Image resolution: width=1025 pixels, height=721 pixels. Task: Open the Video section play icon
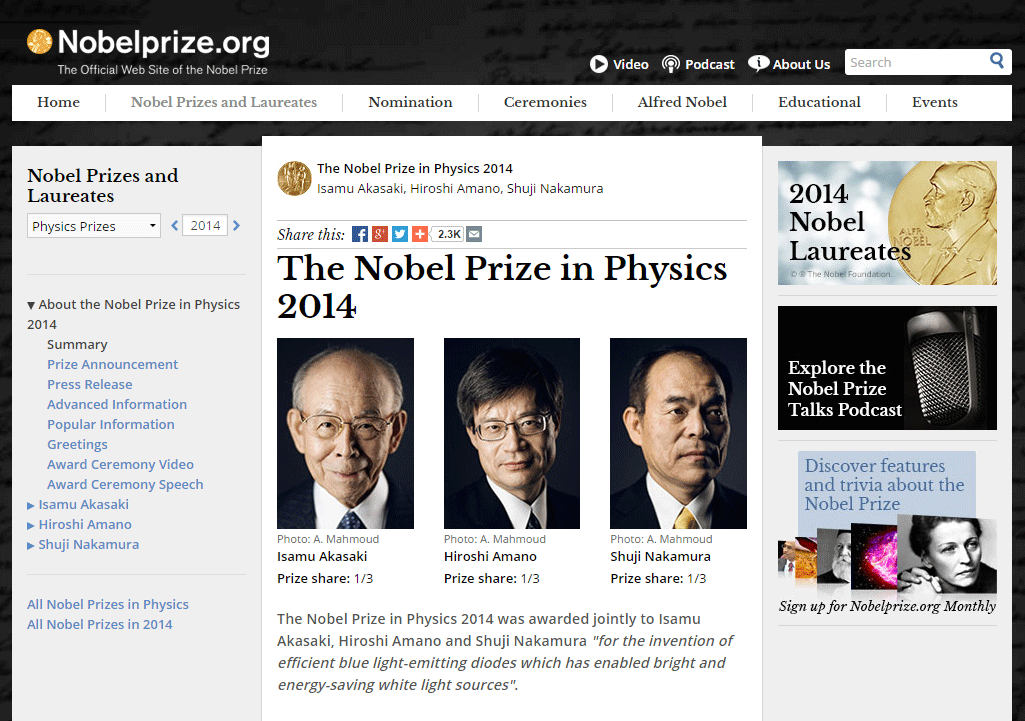coord(599,64)
